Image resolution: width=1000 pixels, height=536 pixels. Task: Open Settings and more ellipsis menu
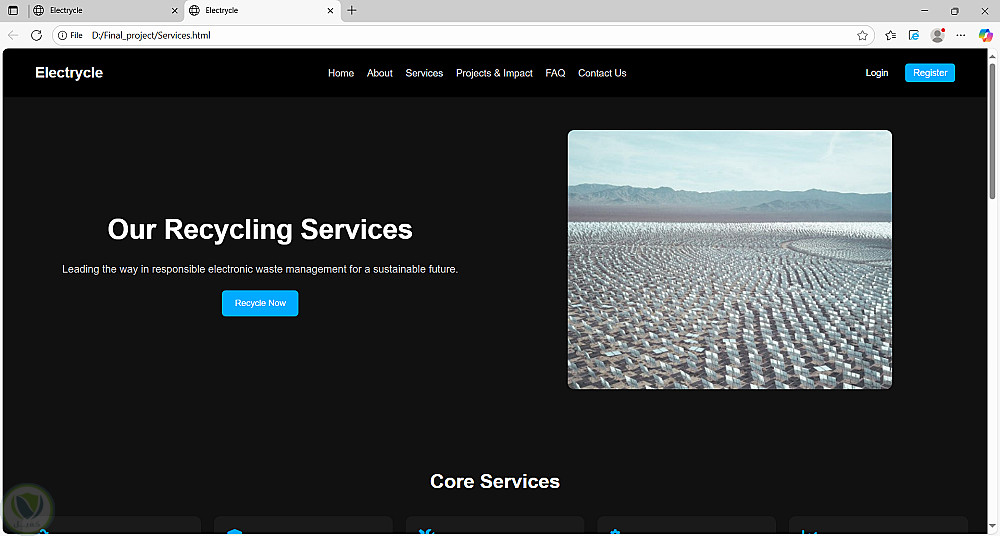[961, 35]
